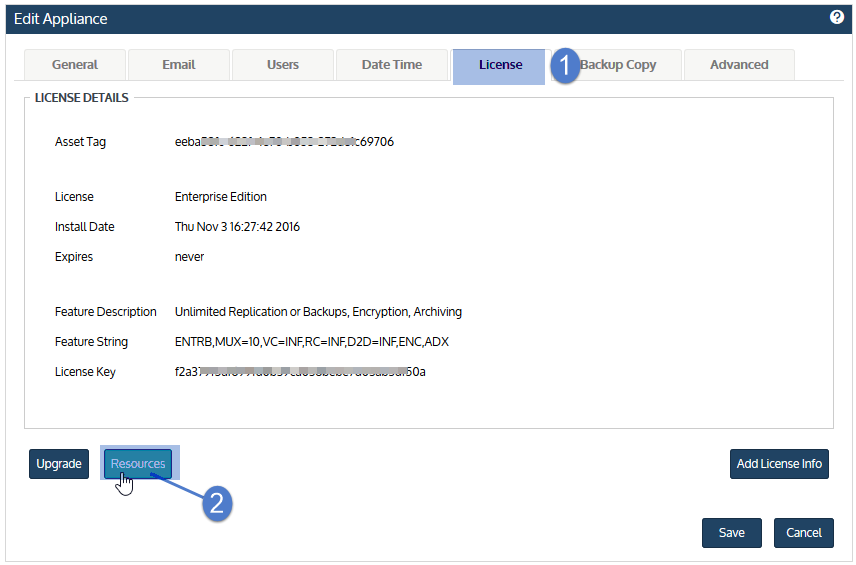Click the 'Unlimited Replication or Backups' feature description
This screenshot has width=856, height=565.
pyautogui.click(x=318, y=312)
